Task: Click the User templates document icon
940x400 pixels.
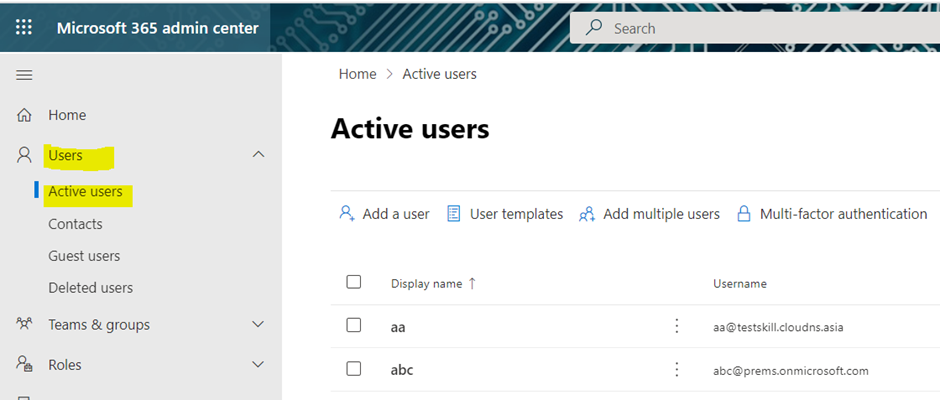Action: (x=454, y=213)
